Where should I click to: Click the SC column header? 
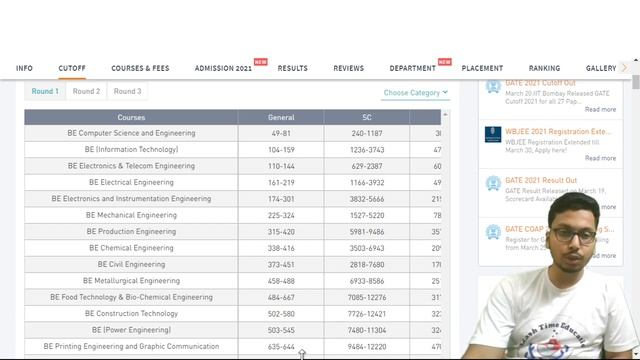pyautogui.click(x=367, y=117)
